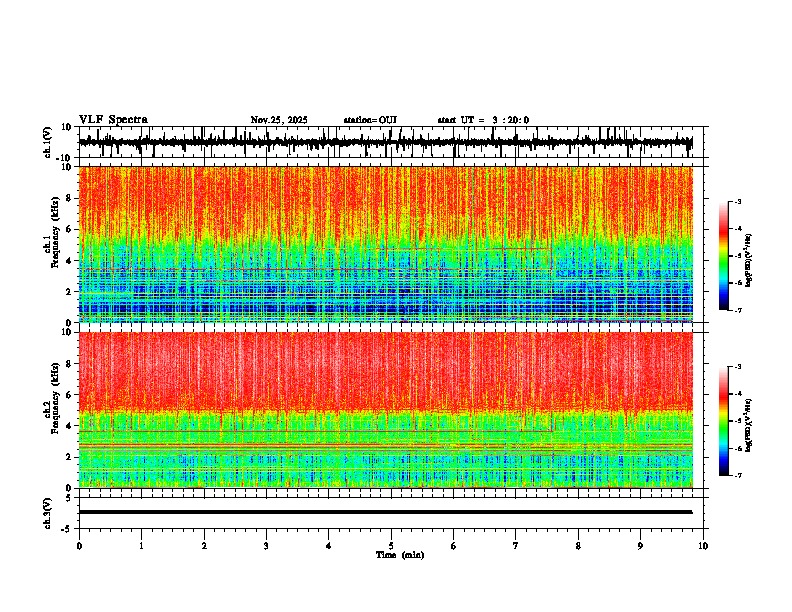Click the ch.1 colorbar log(PSD) unit label
792x612 pixels.
click(x=749, y=261)
